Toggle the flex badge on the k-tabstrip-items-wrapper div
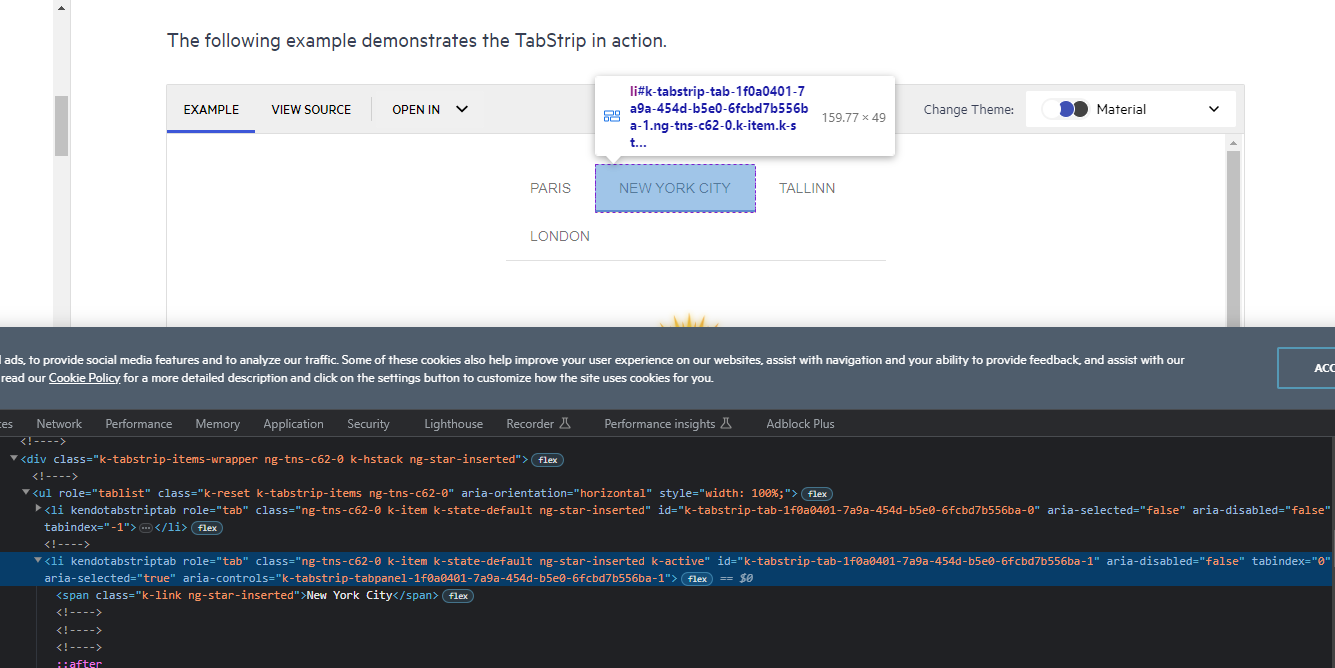 pos(547,460)
